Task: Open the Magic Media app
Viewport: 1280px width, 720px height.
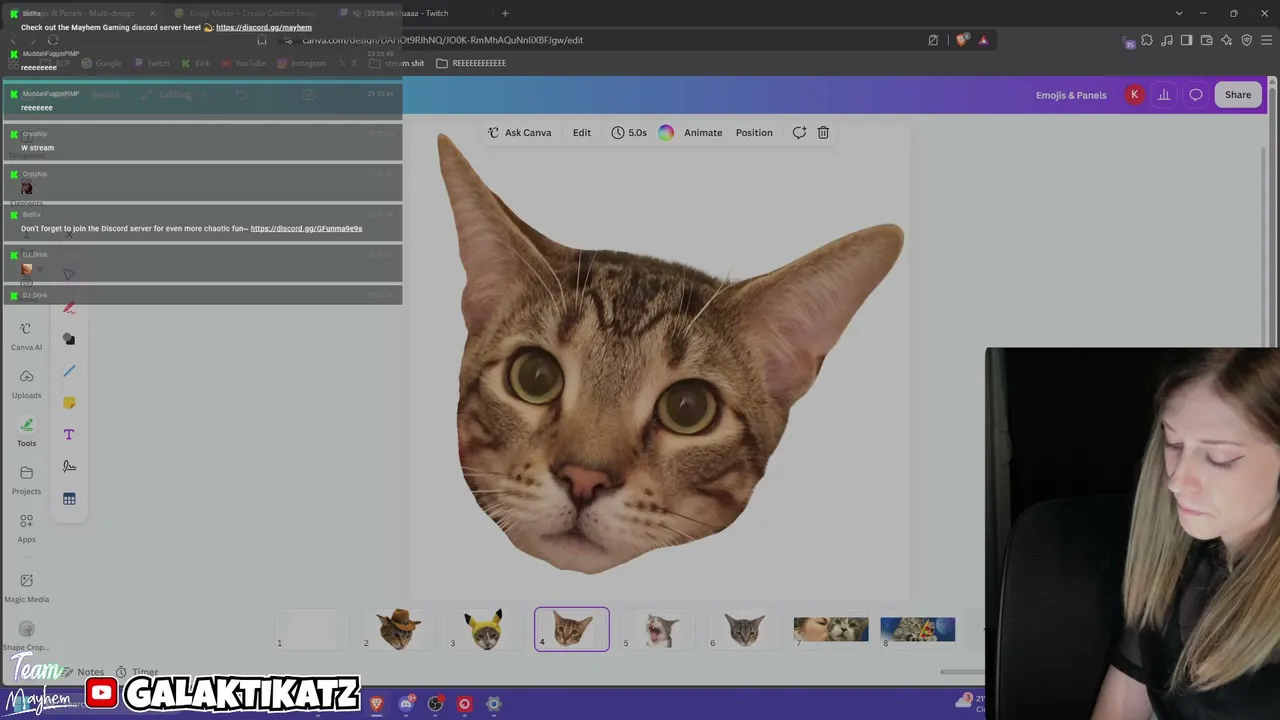Action: click(26, 588)
